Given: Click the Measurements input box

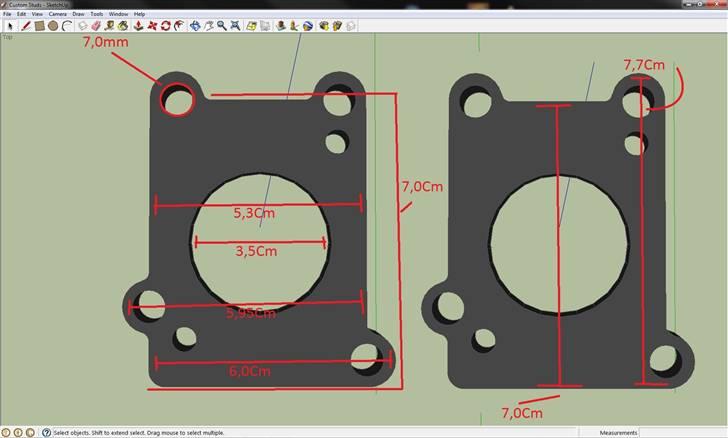Looking at the screenshot, I should (684, 432).
